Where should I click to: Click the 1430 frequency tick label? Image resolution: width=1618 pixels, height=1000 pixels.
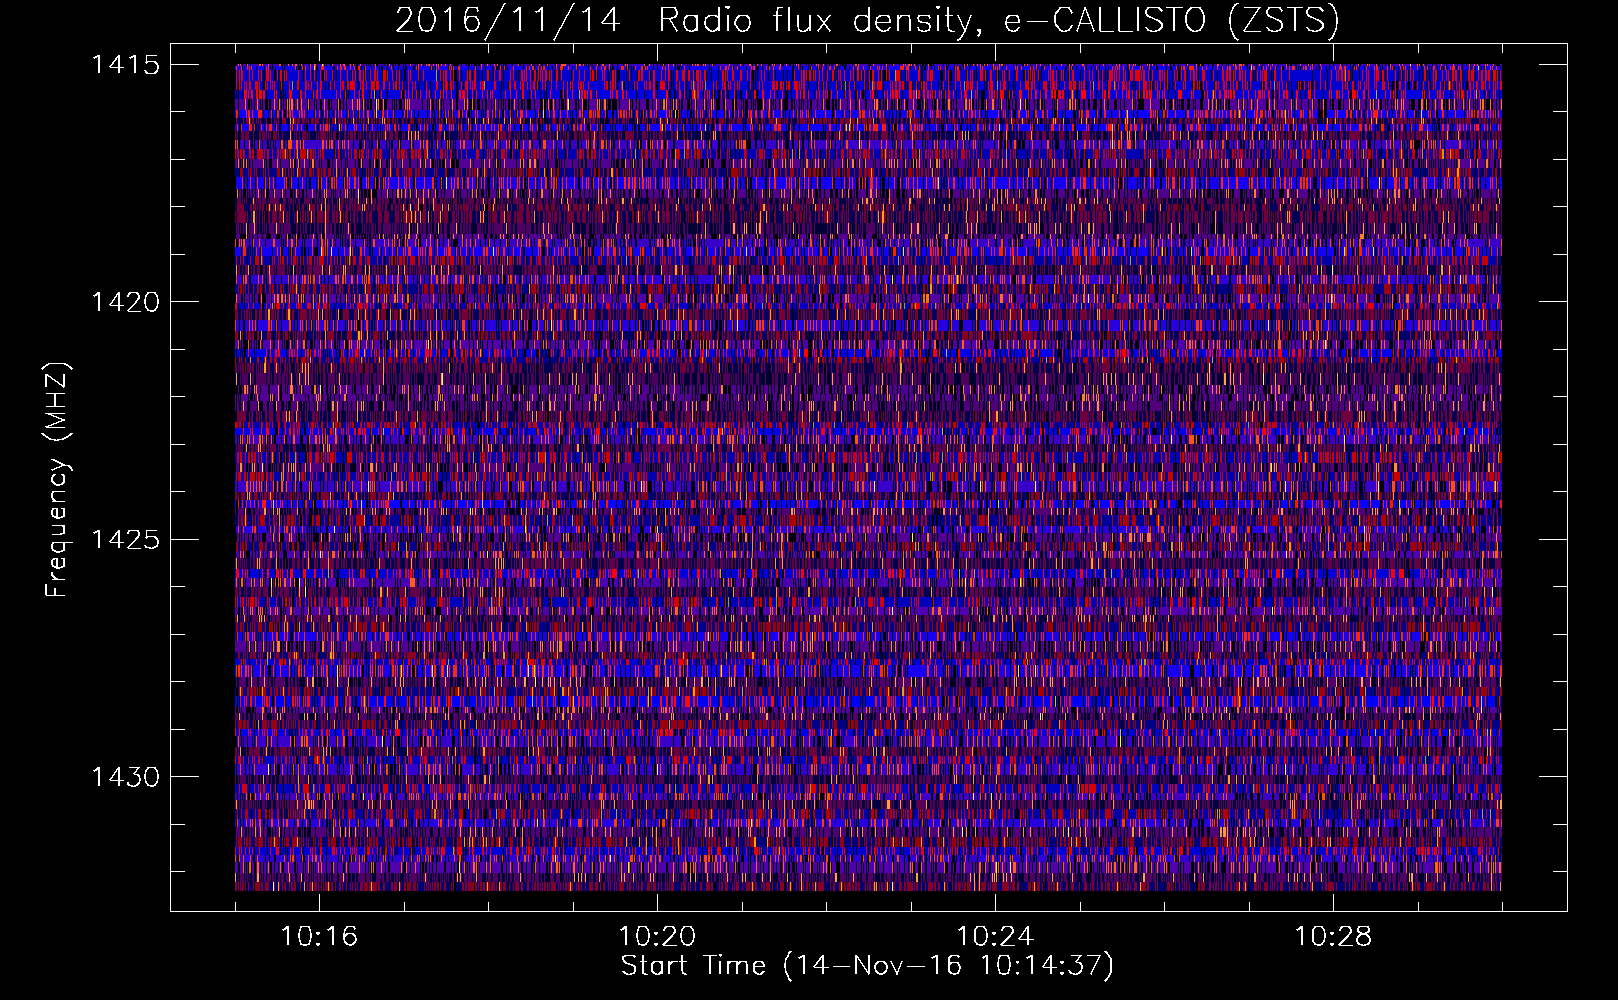coord(125,777)
